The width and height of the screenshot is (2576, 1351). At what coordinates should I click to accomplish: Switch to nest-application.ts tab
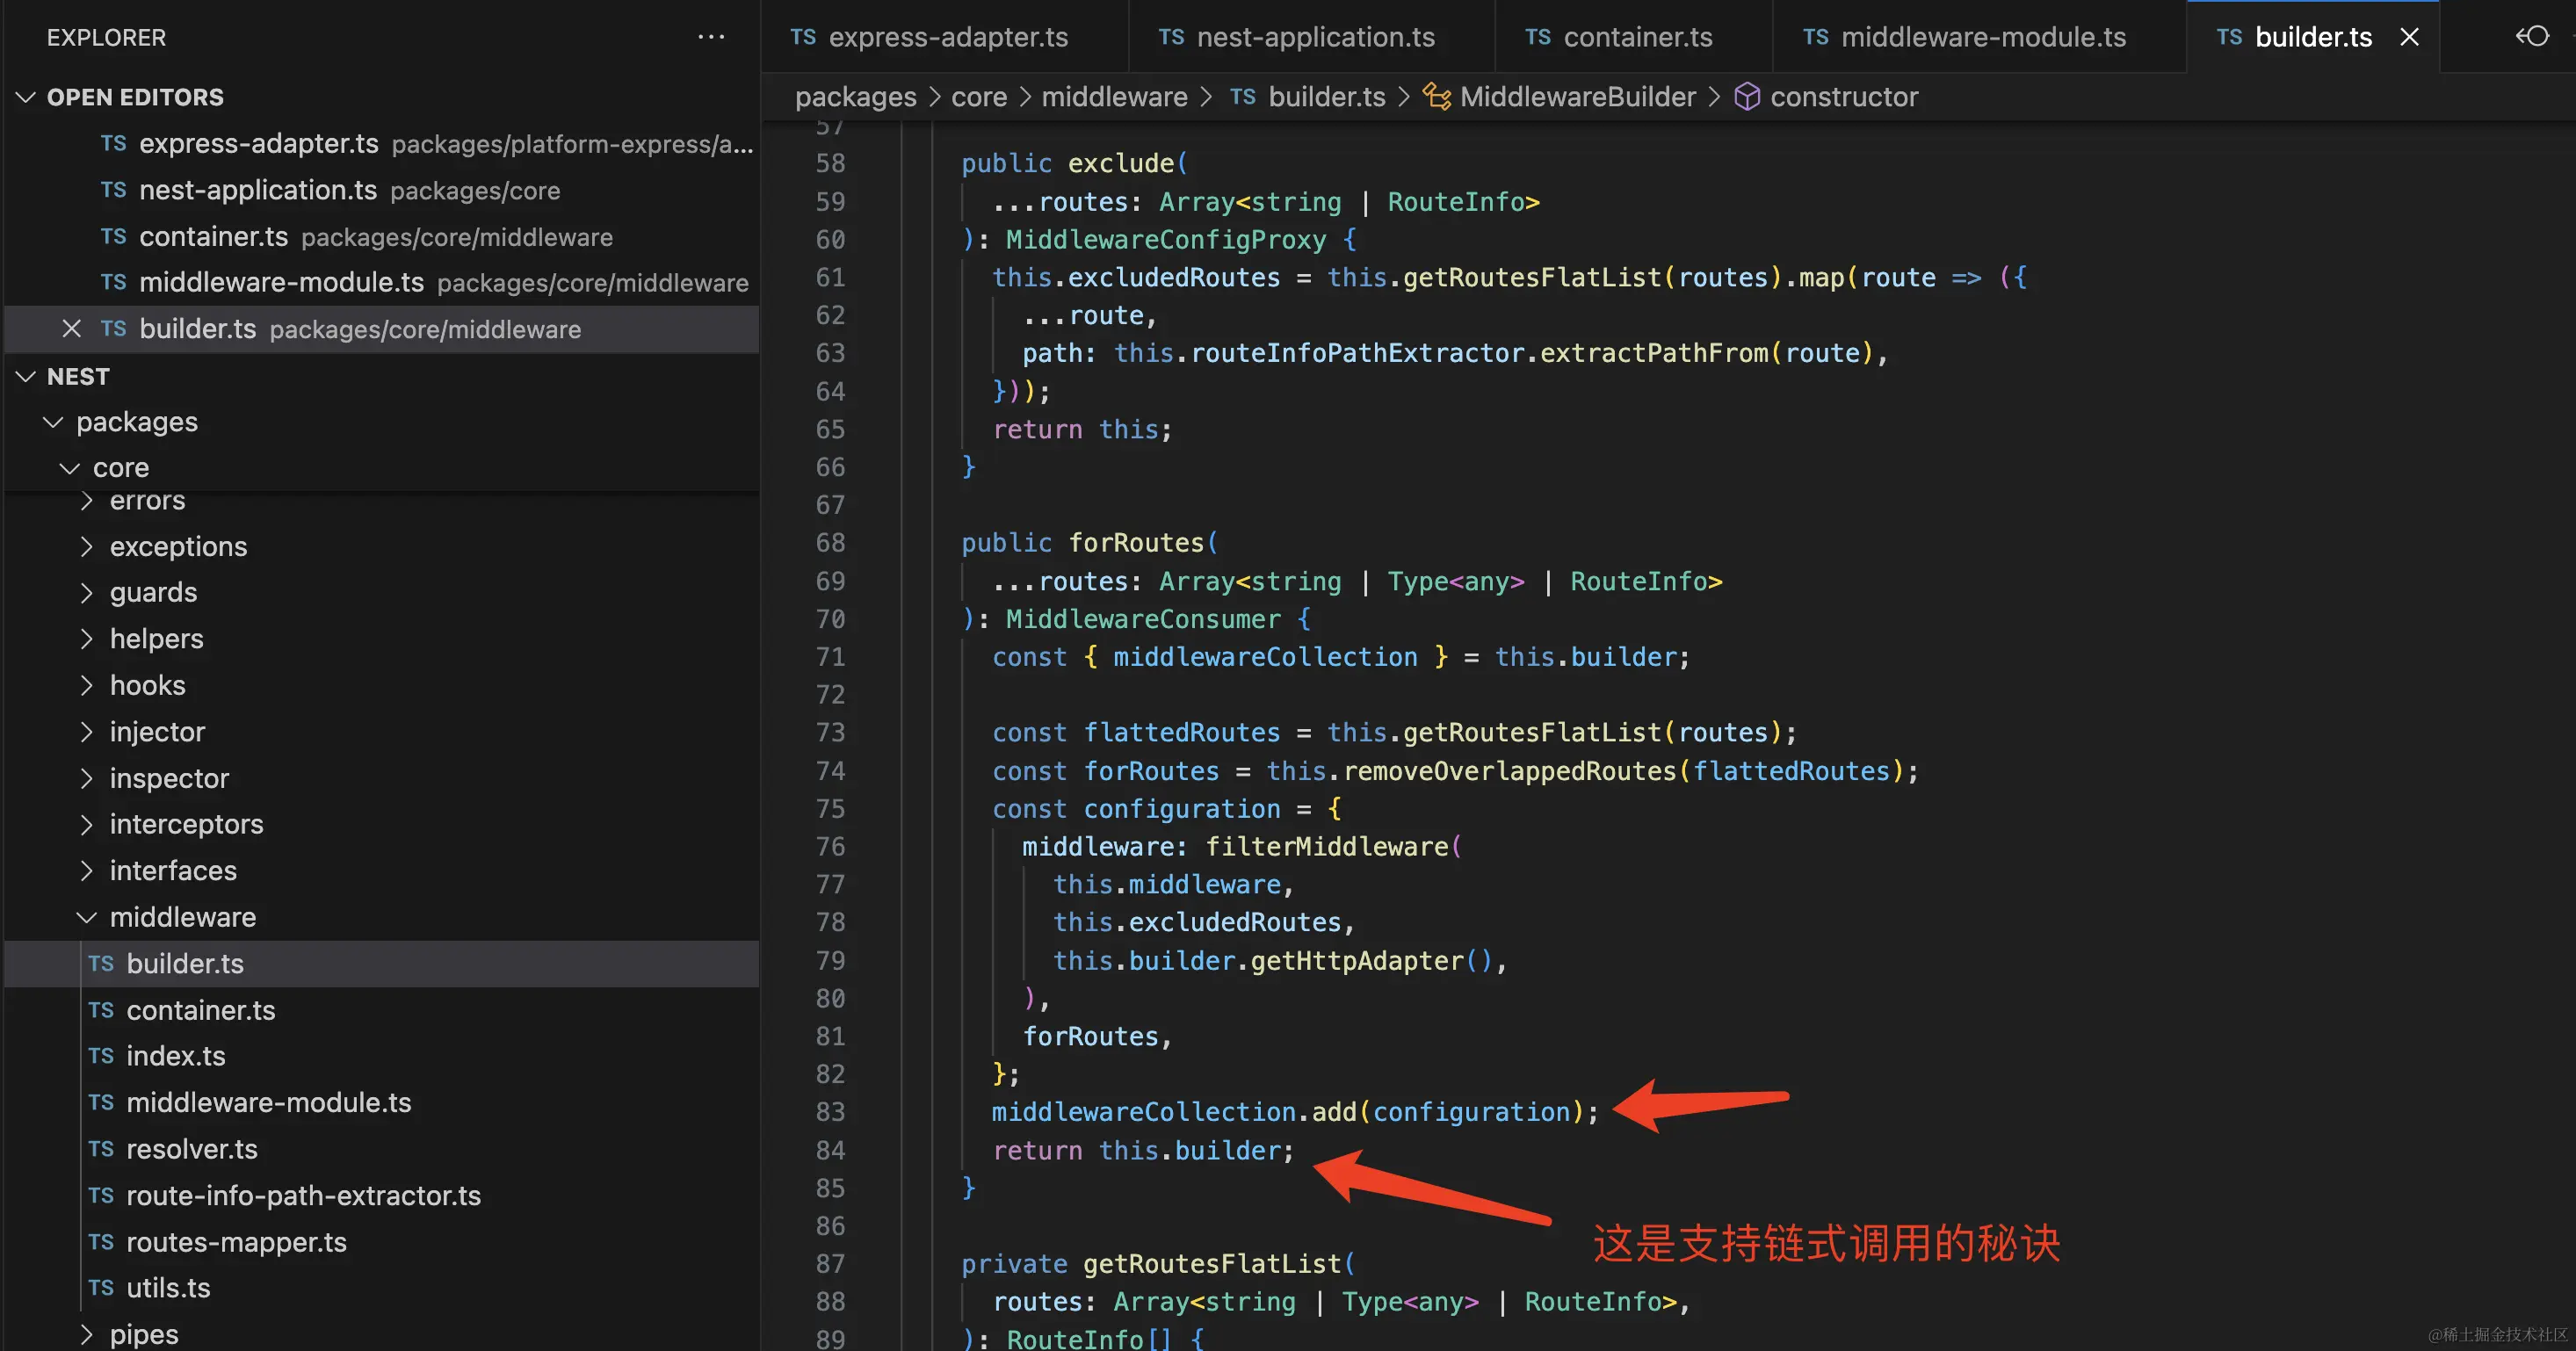pyautogui.click(x=1312, y=37)
